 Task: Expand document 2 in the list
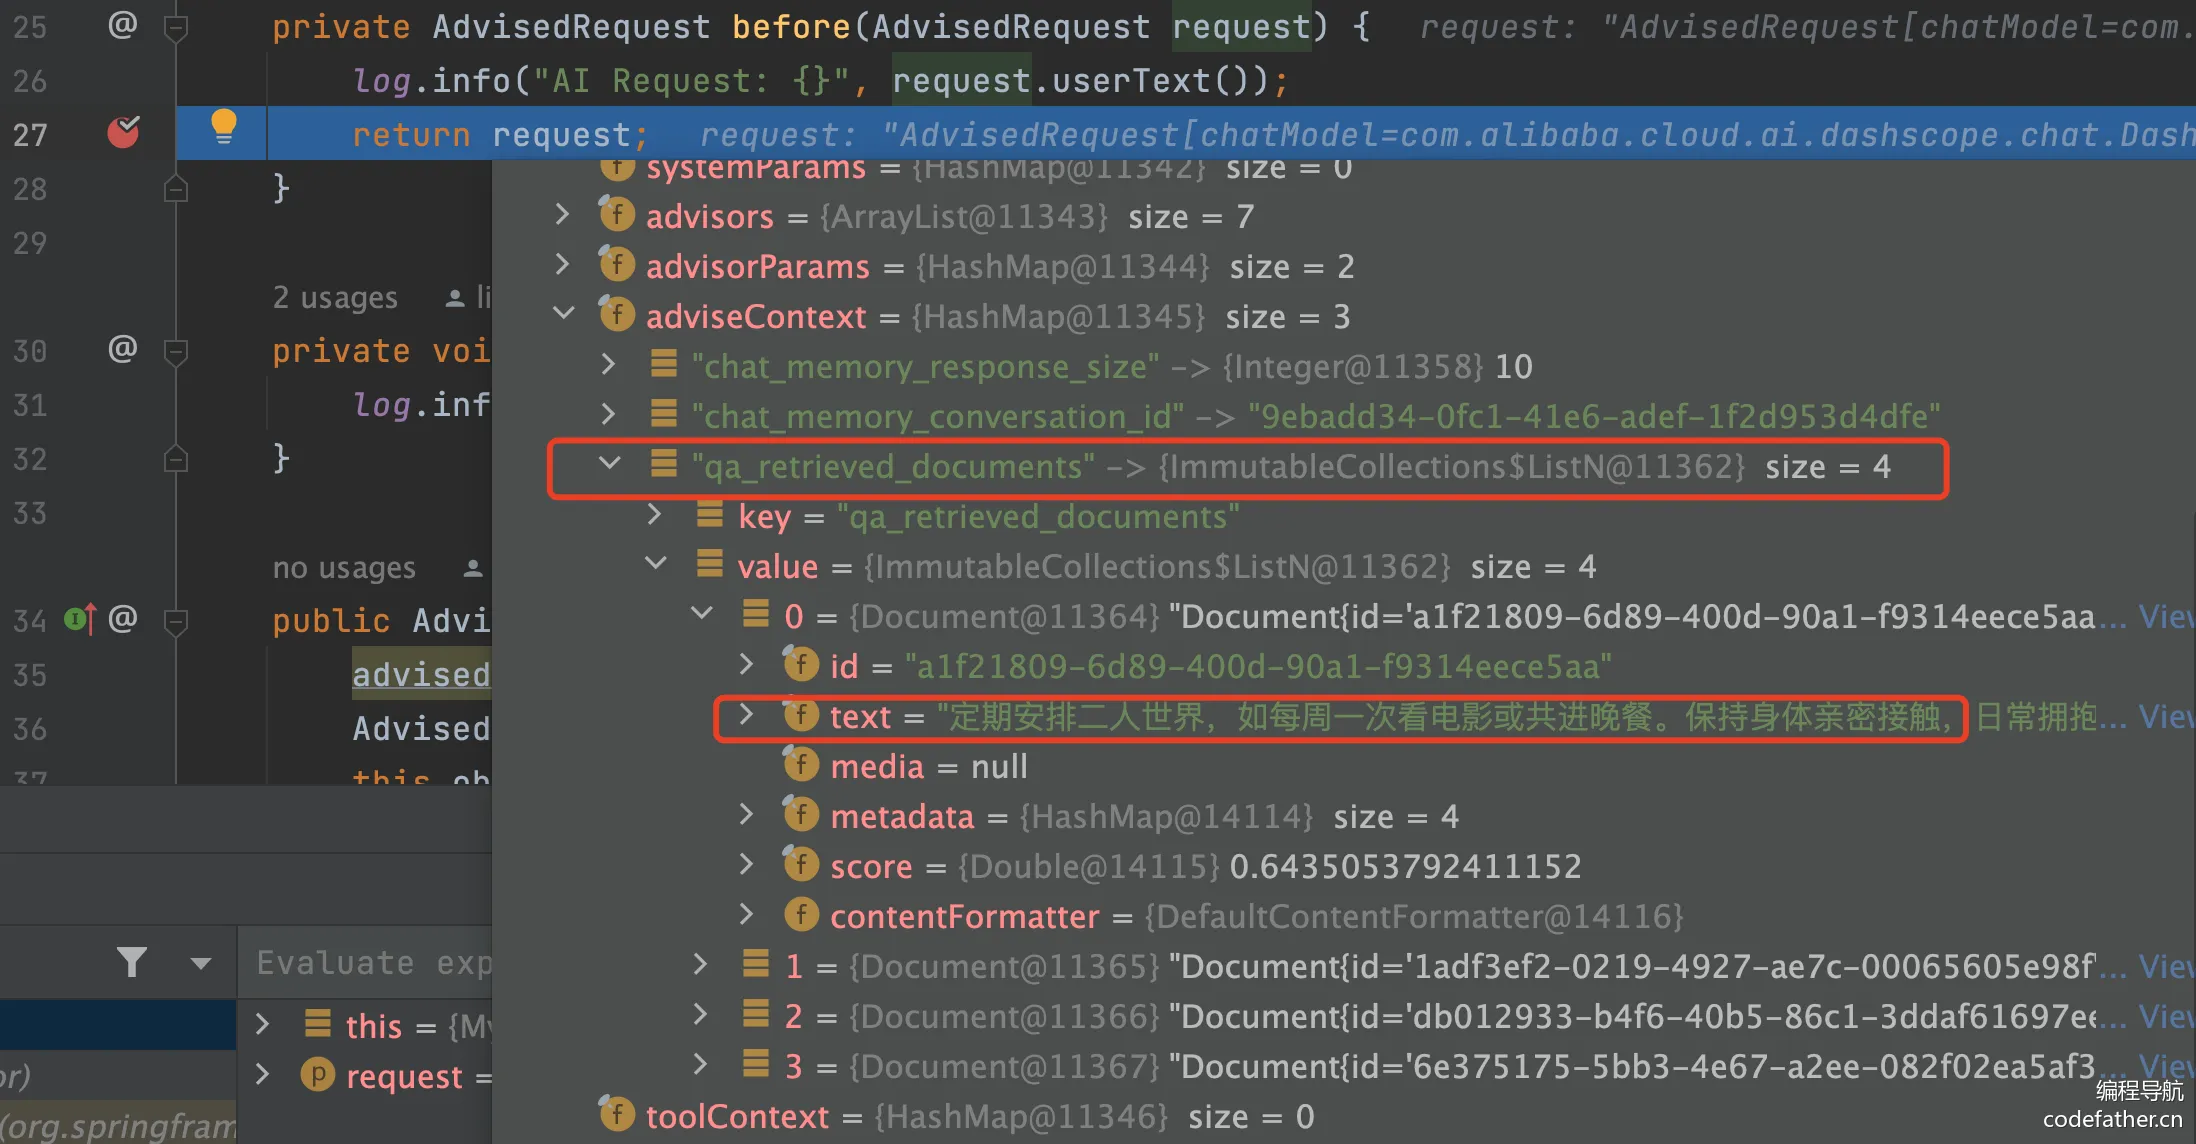(700, 1014)
